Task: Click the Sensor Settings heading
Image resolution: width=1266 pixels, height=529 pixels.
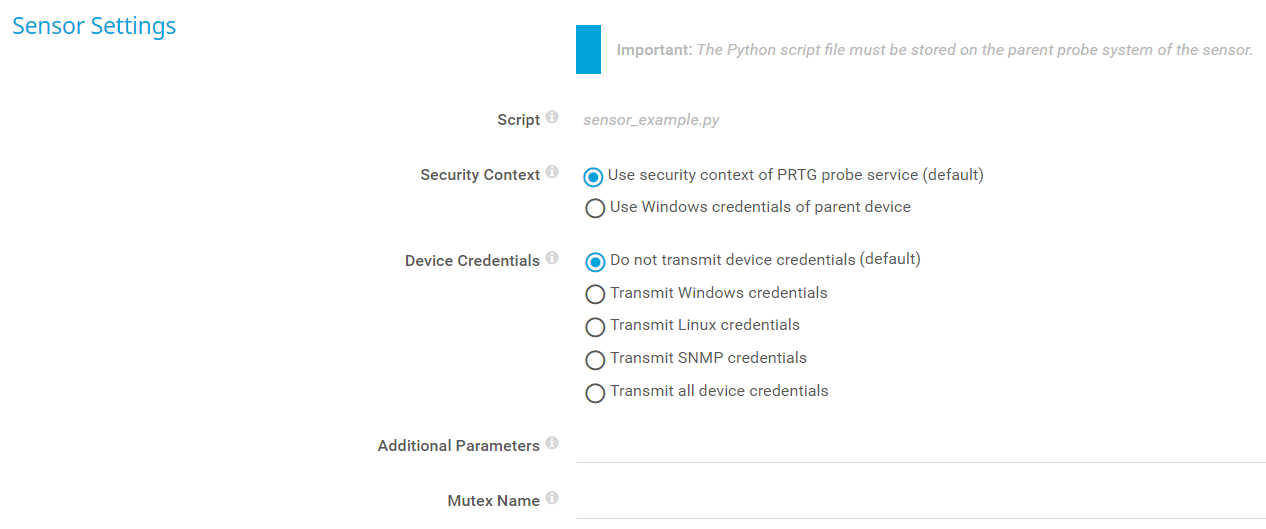Action: [x=94, y=26]
